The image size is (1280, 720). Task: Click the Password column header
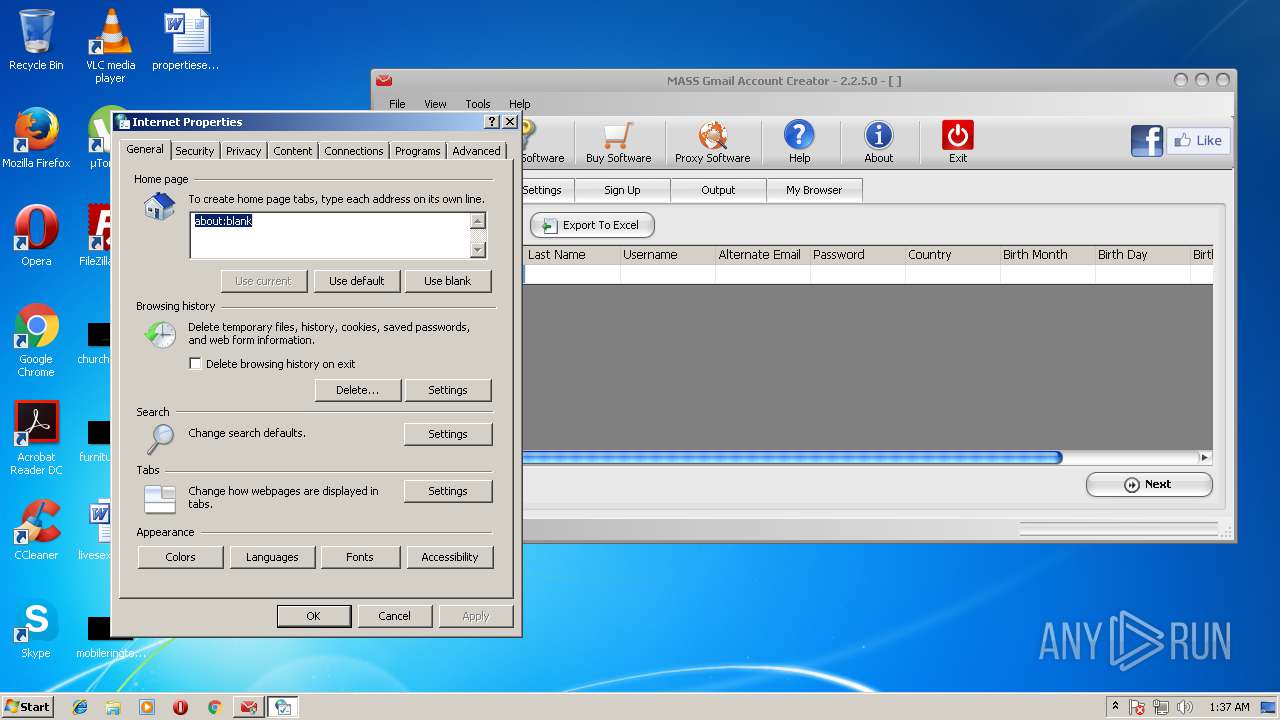pyautogui.click(x=857, y=255)
